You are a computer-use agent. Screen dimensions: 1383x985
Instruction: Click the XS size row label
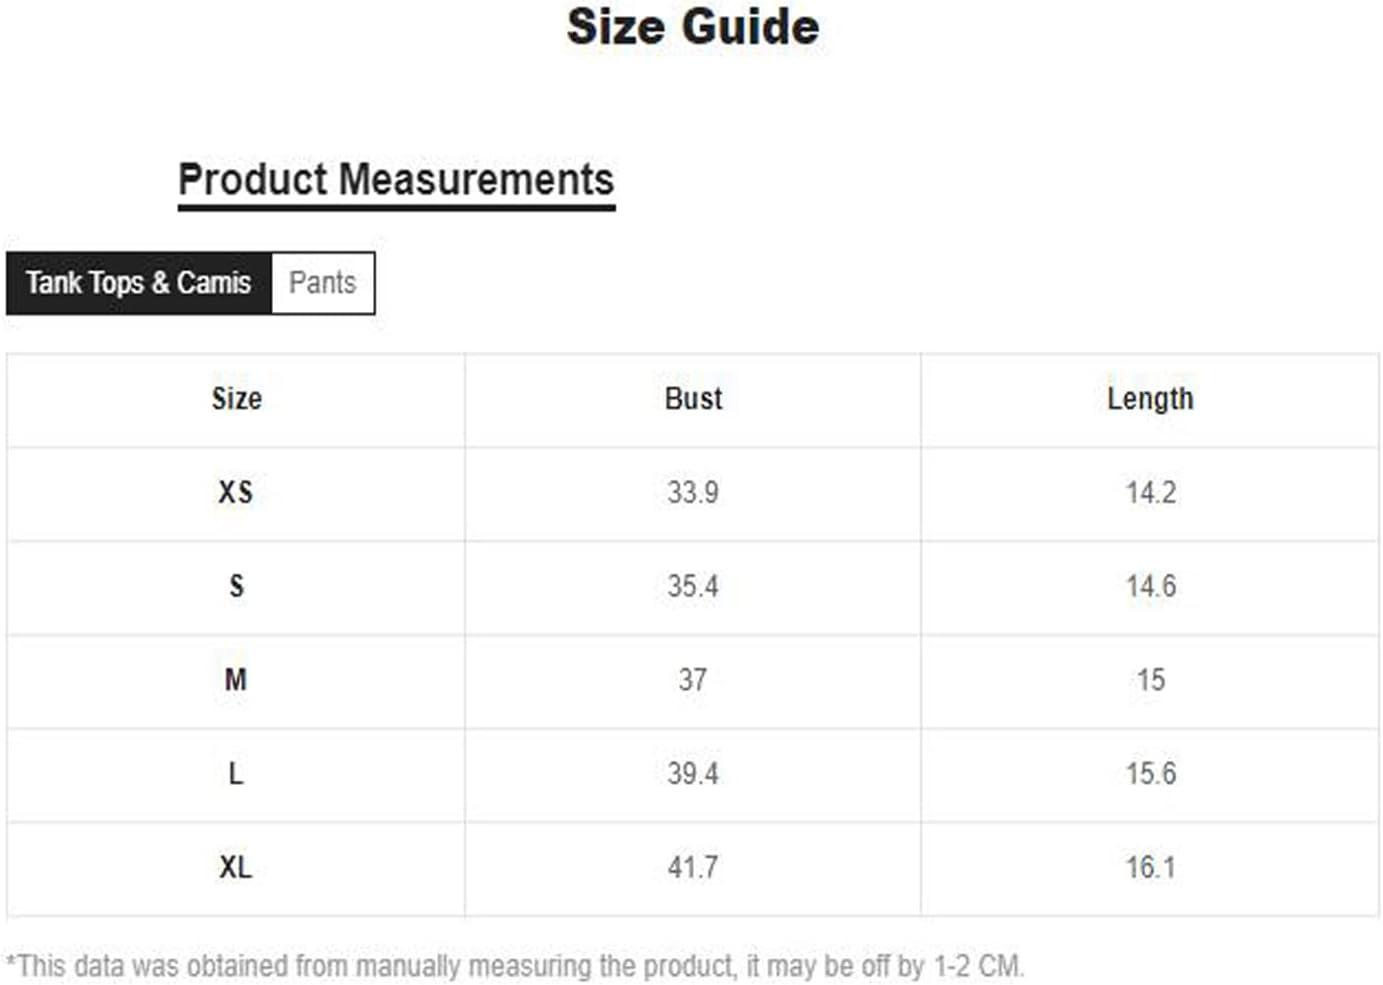tap(236, 493)
